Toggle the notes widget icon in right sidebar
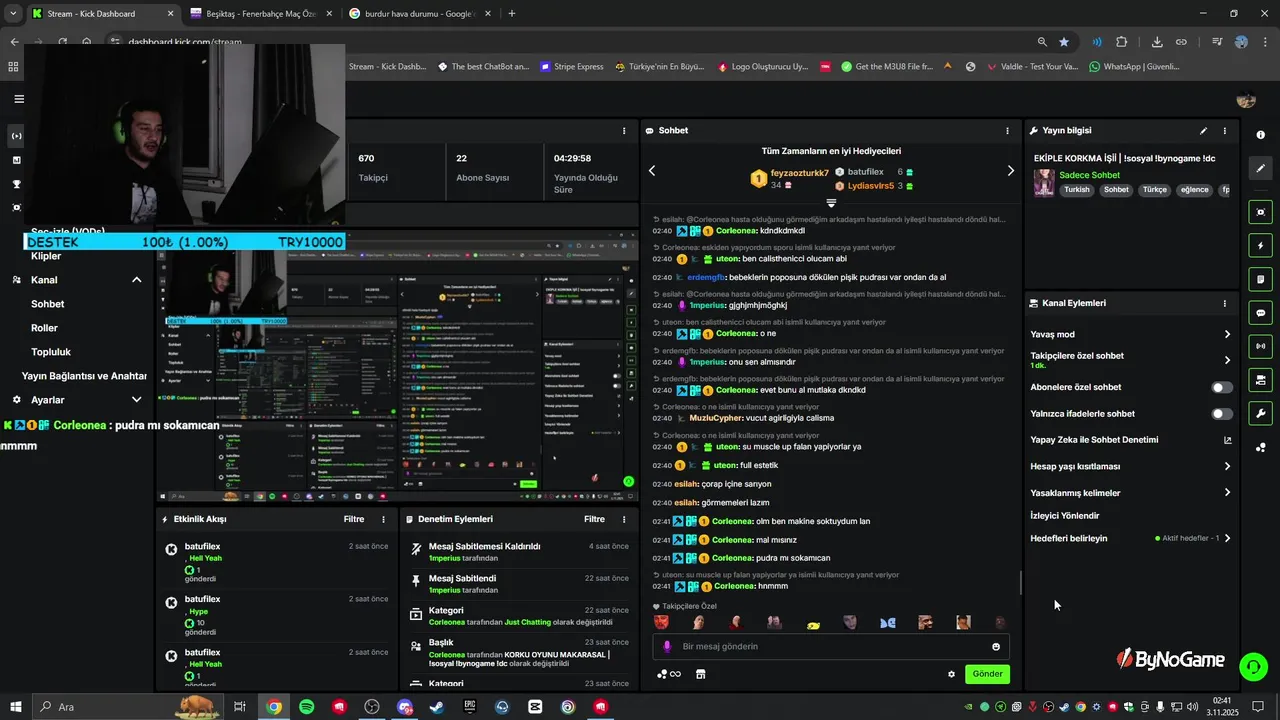The image size is (1280, 720). pyautogui.click(x=1260, y=279)
